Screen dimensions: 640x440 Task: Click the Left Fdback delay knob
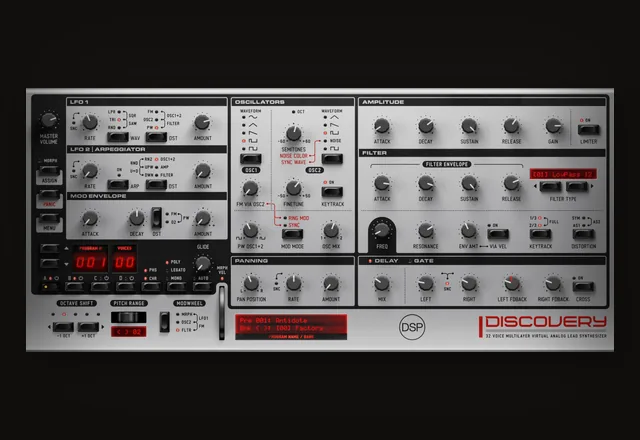tap(511, 282)
